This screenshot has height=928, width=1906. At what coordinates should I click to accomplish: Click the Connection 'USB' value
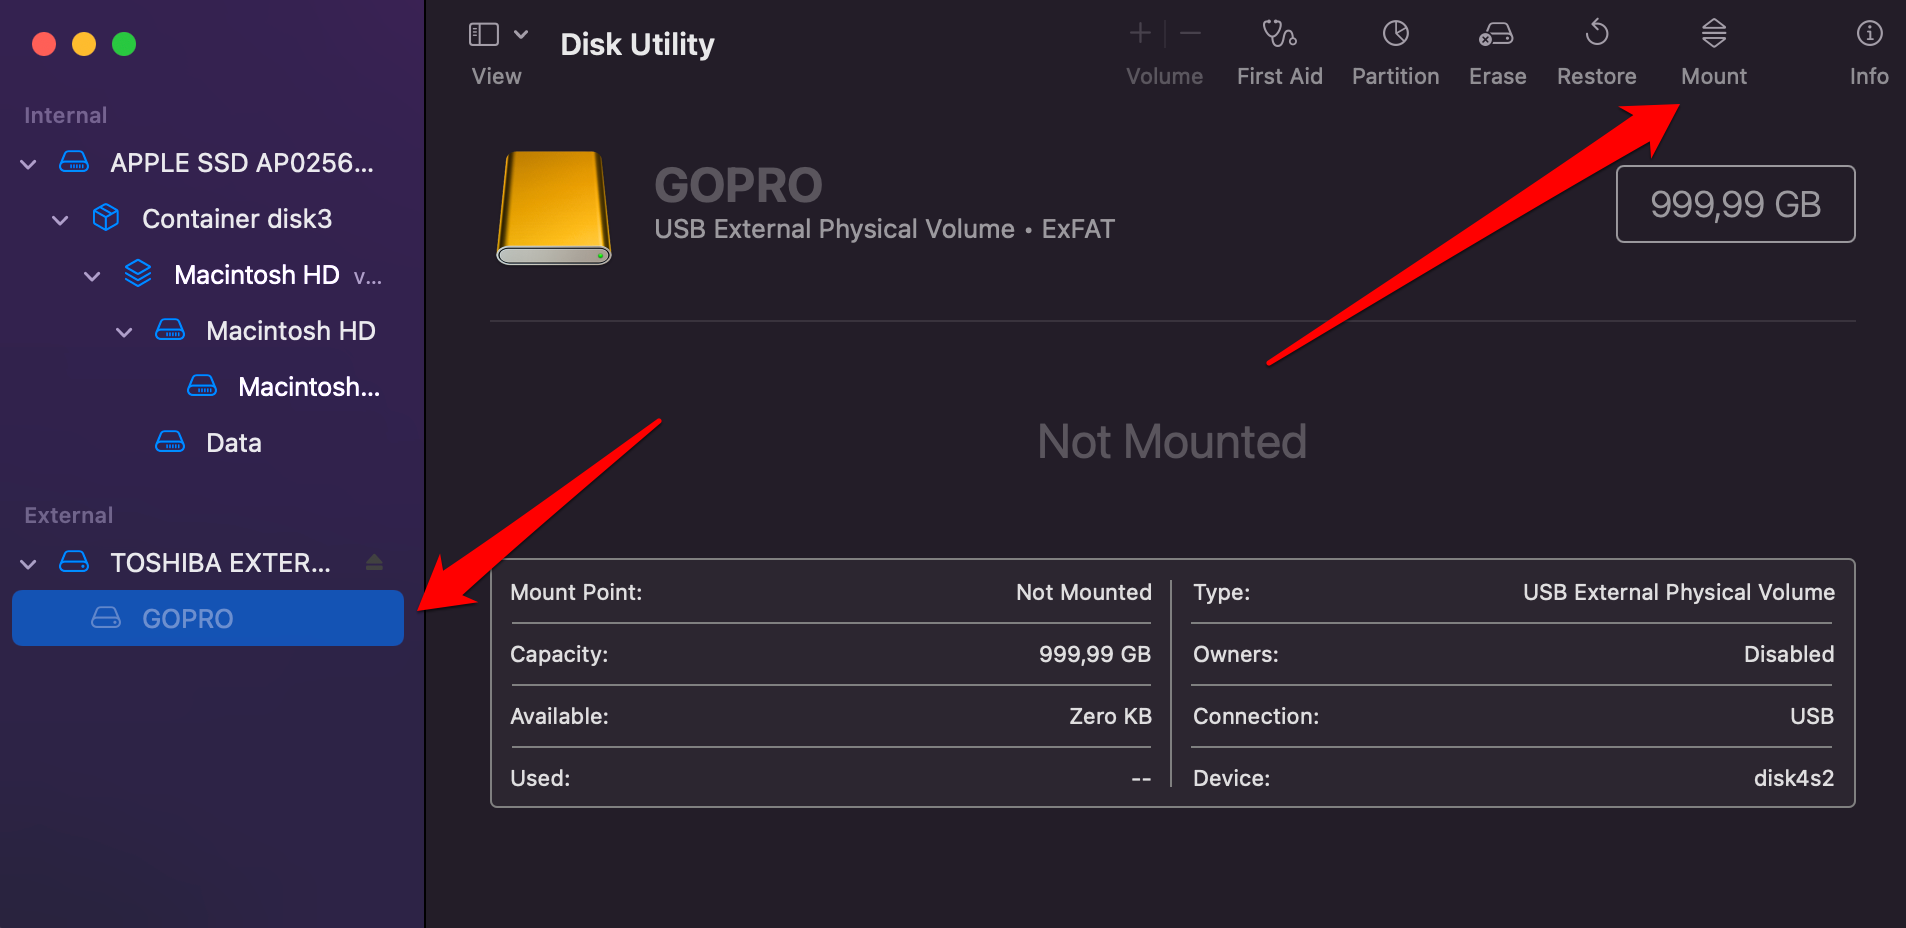(1812, 716)
